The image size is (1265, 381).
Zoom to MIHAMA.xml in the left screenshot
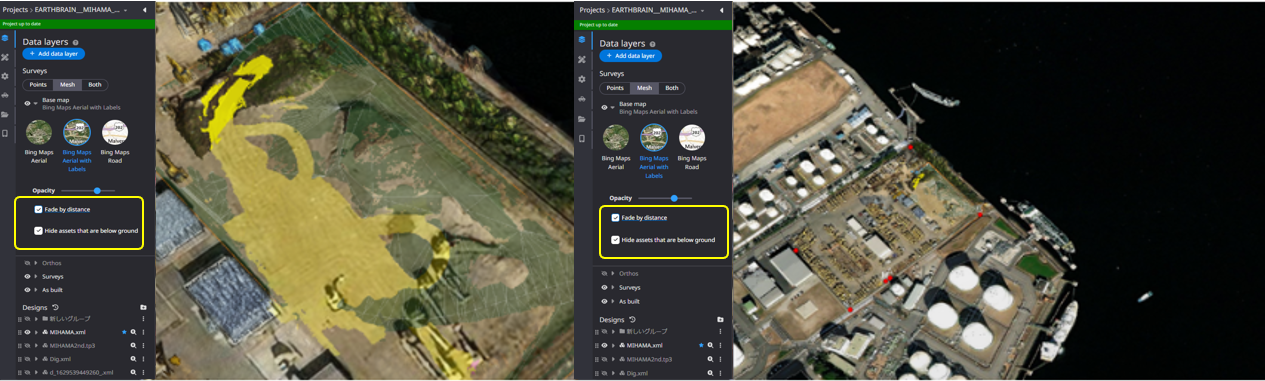coord(133,332)
